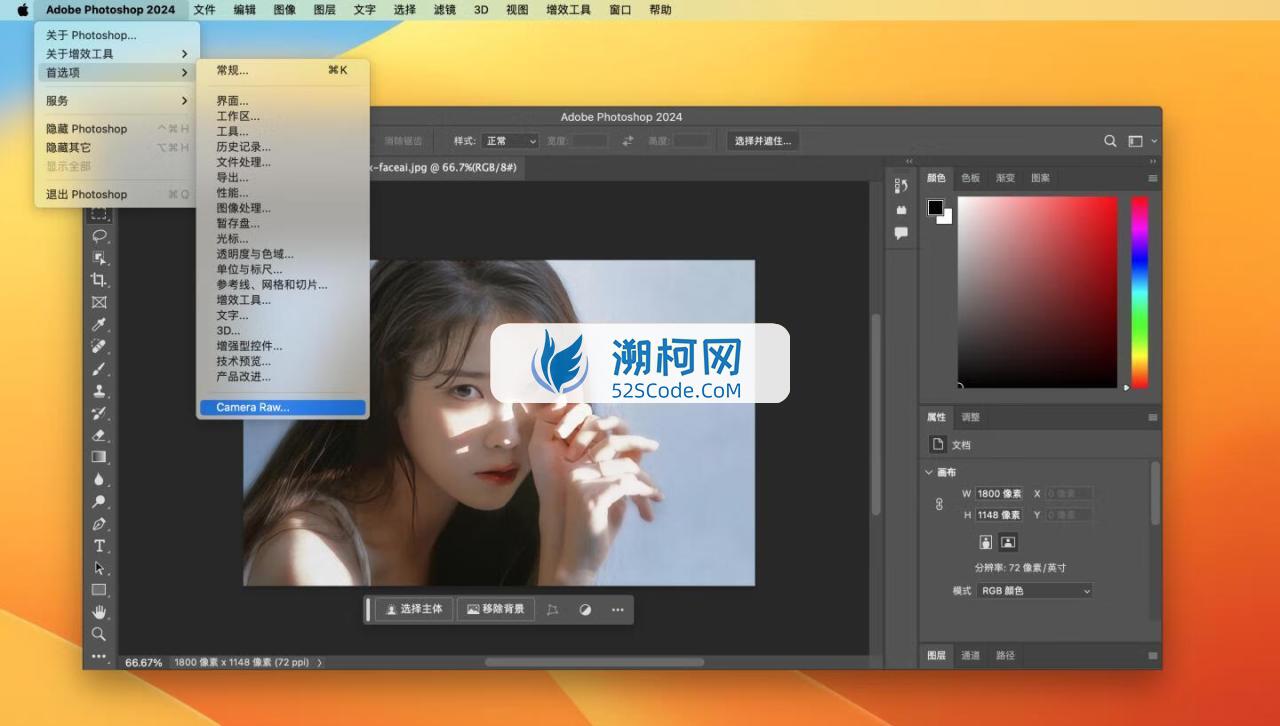The width and height of the screenshot is (1280, 726).
Task: Select the Rectangle shape tool
Action: click(99, 589)
